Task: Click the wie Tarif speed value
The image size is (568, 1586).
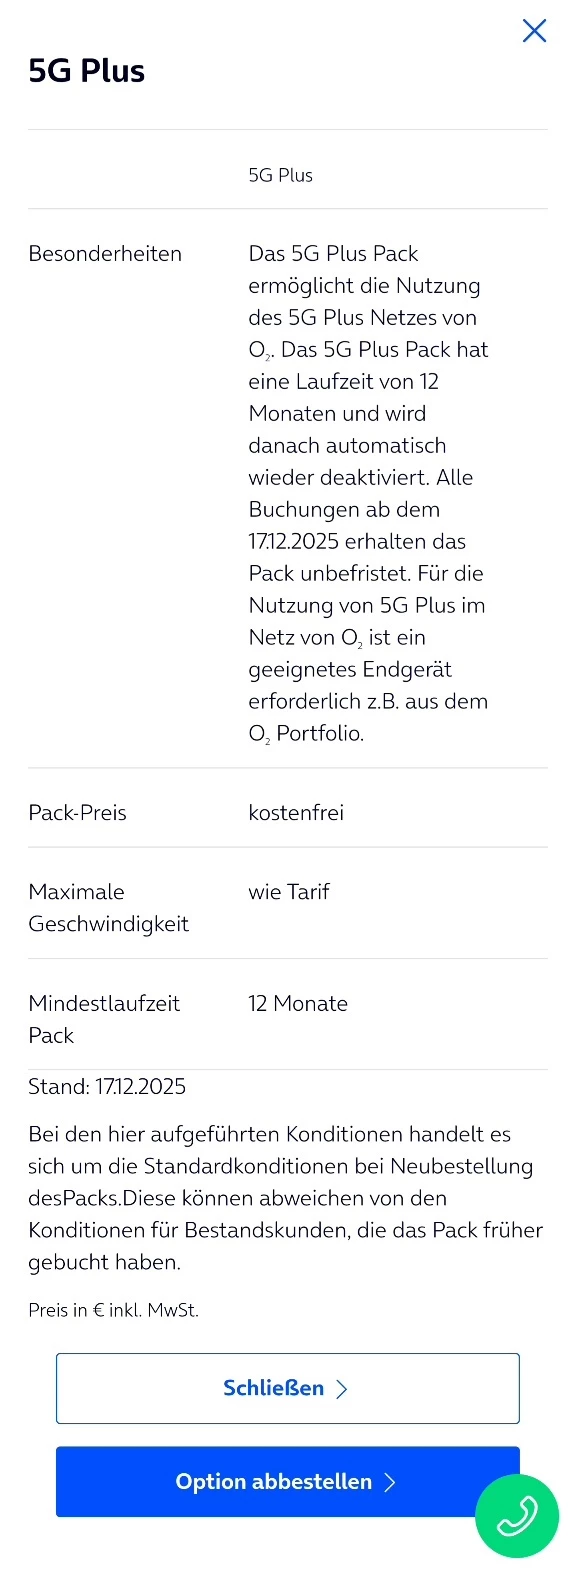Action: (x=289, y=892)
